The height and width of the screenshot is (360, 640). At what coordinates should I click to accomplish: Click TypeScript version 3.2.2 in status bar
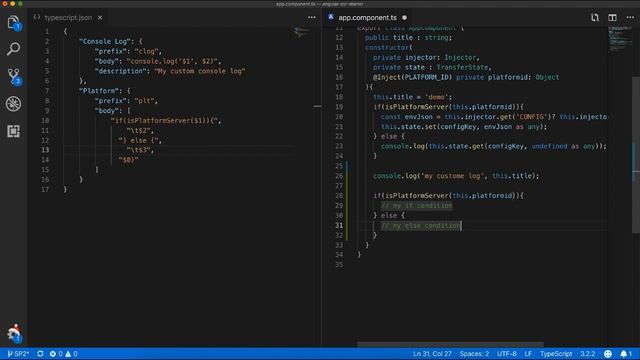587,354
